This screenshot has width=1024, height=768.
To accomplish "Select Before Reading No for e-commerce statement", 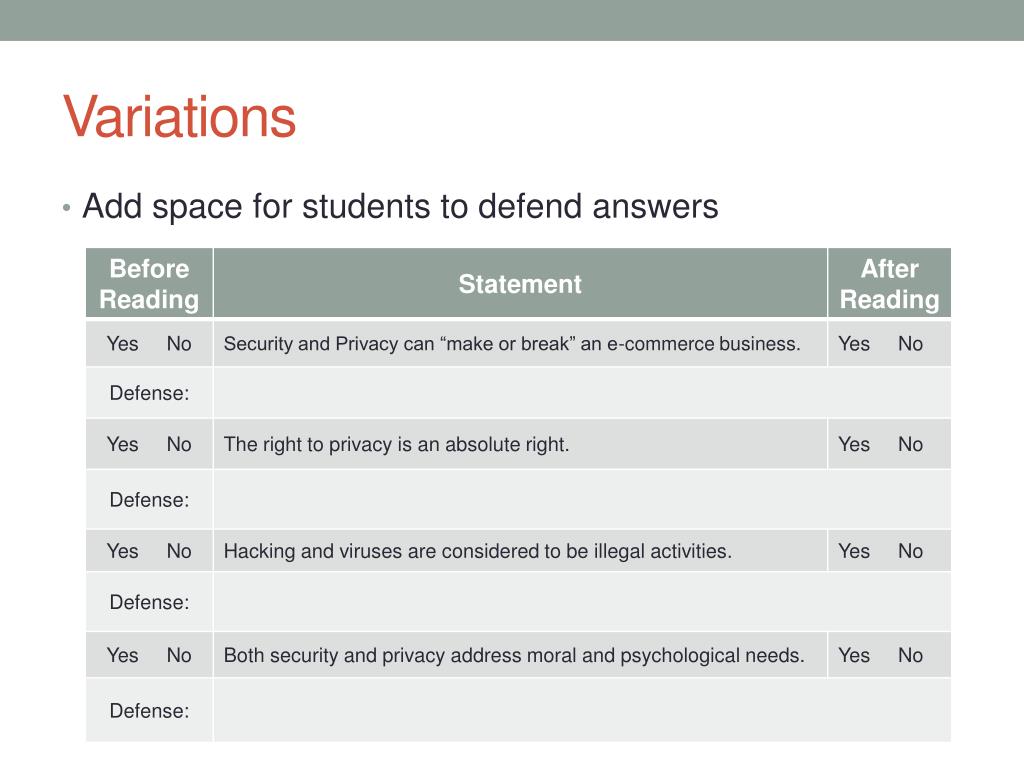I will pos(179,344).
